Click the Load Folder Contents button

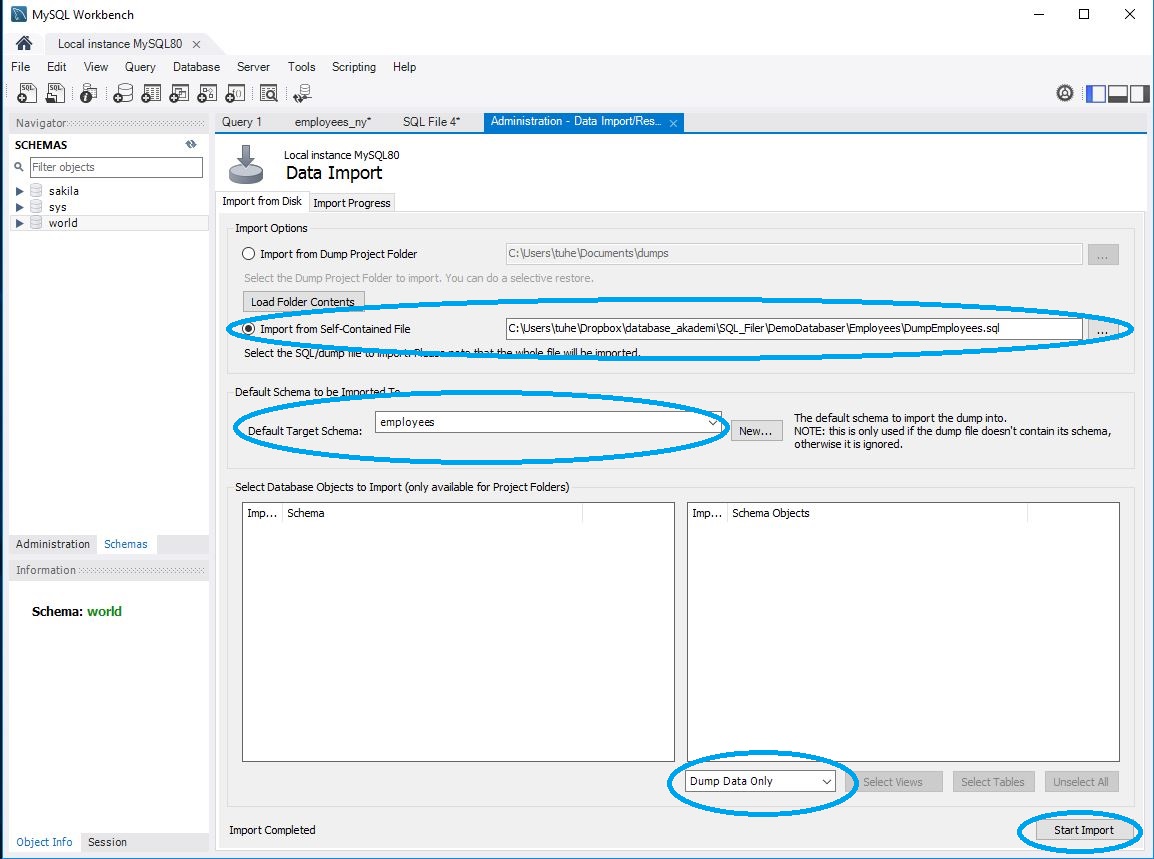point(302,302)
